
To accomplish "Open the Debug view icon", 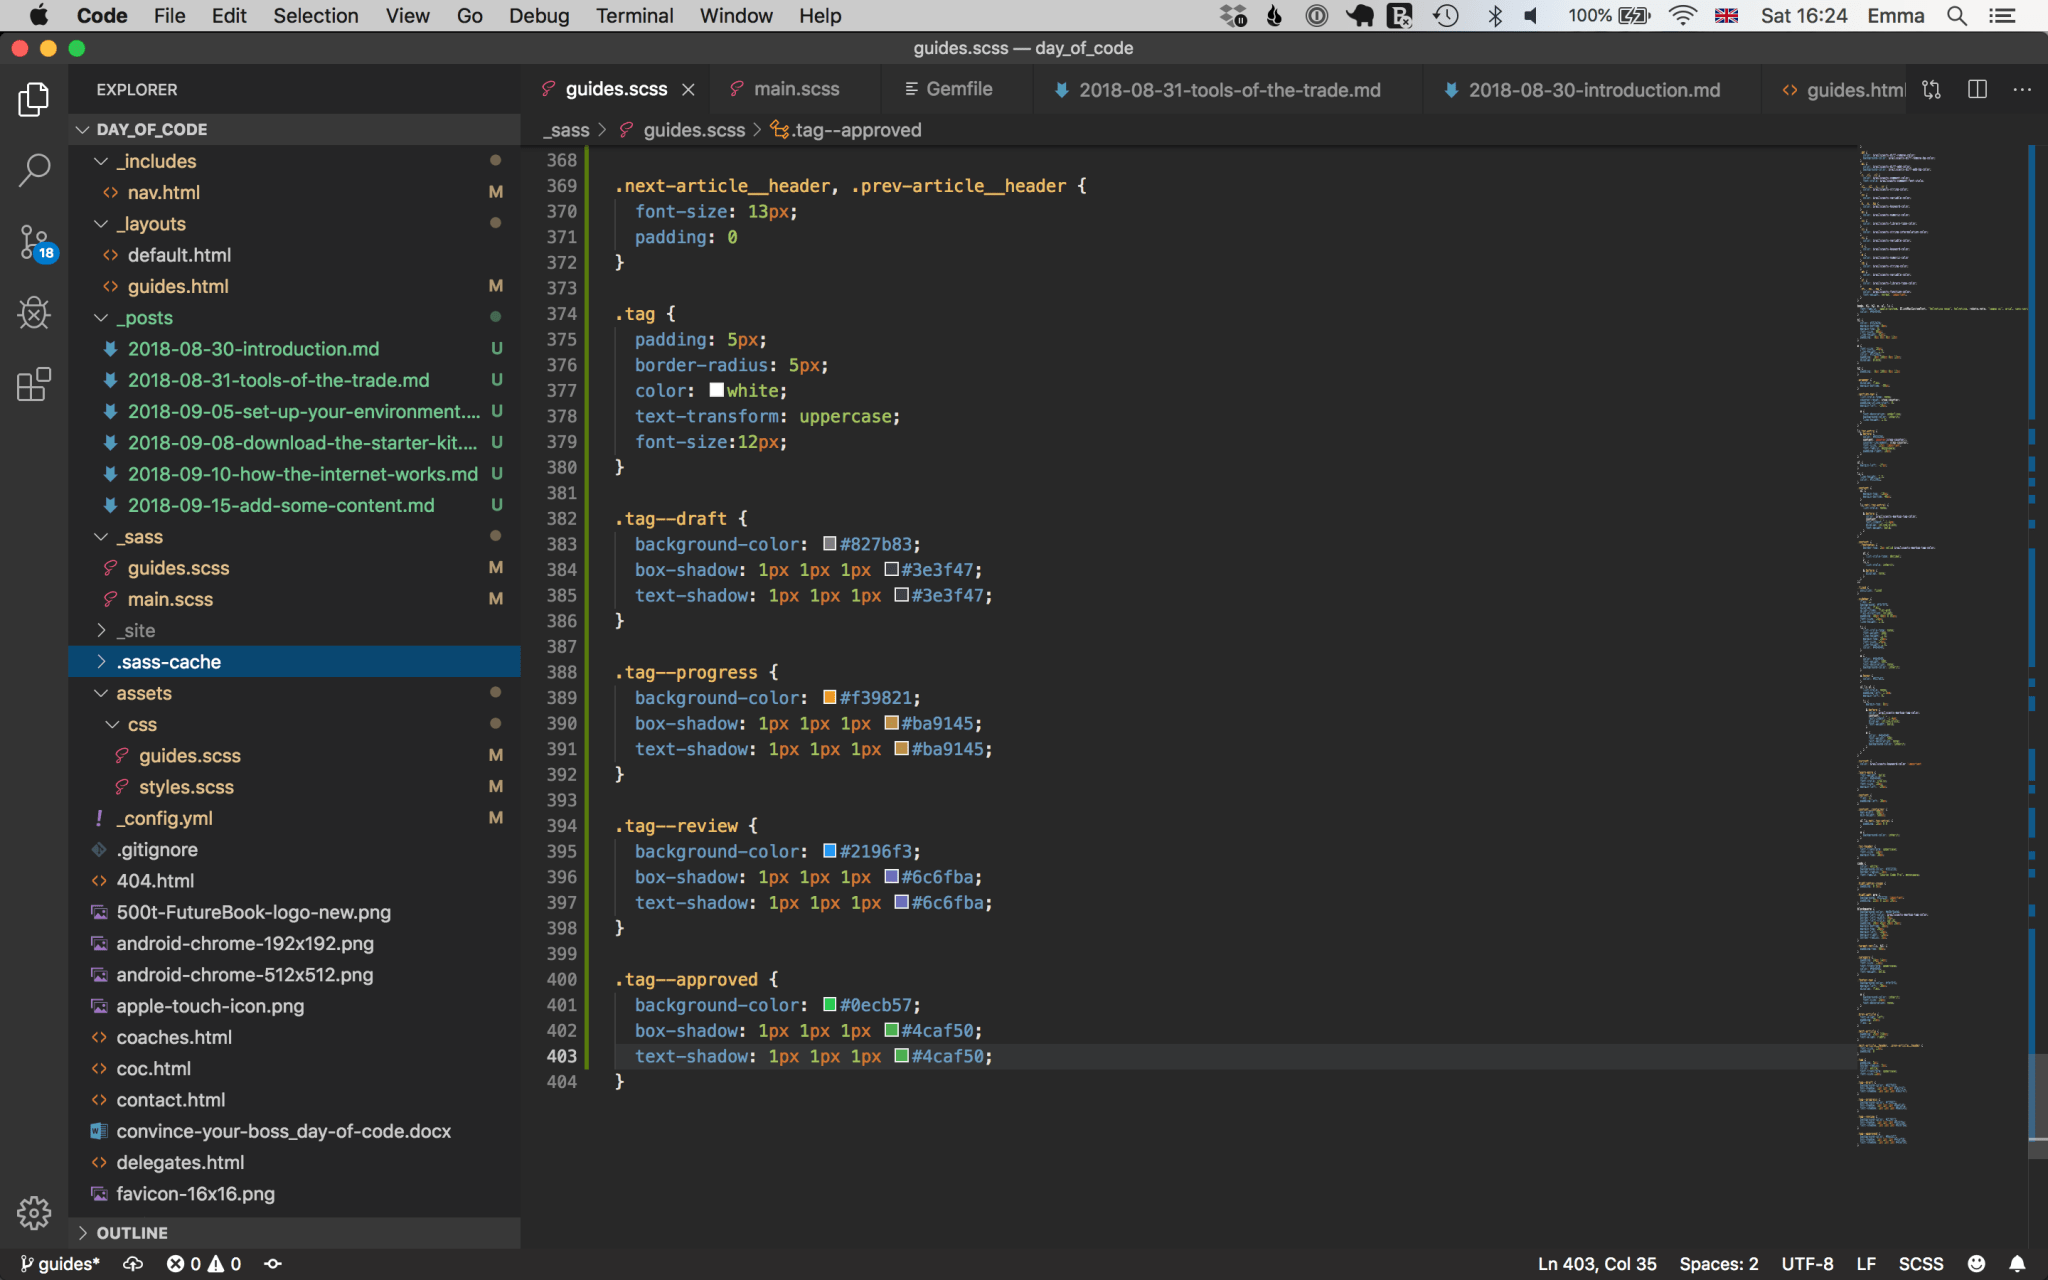I will pyautogui.click(x=34, y=313).
